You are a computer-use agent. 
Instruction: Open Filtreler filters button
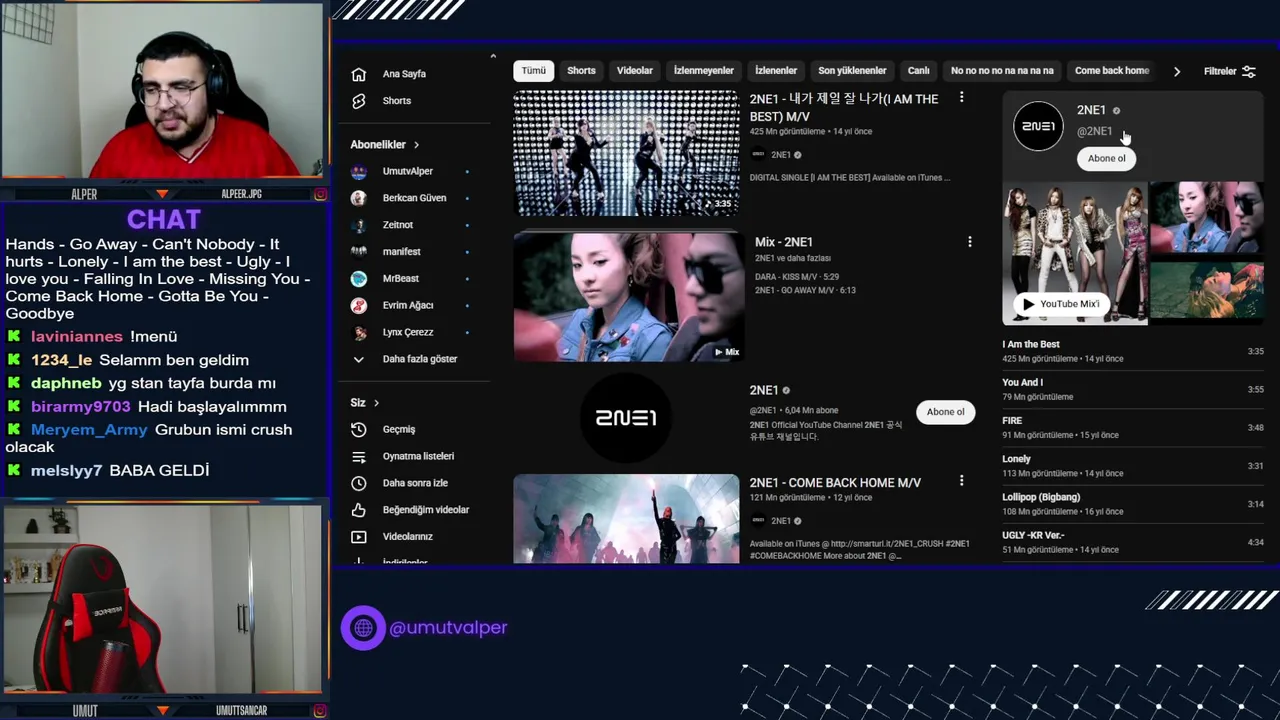pyautogui.click(x=1230, y=72)
